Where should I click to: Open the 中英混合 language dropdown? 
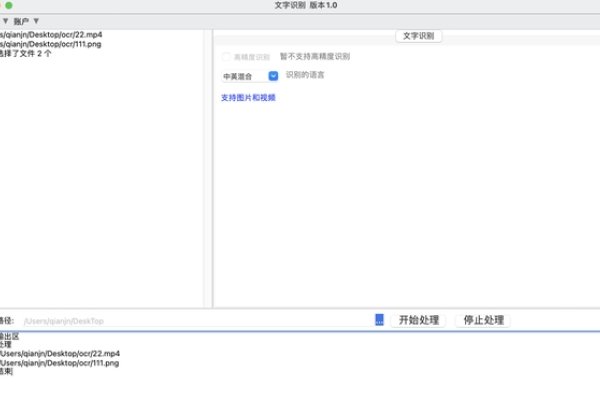(x=250, y=76)
